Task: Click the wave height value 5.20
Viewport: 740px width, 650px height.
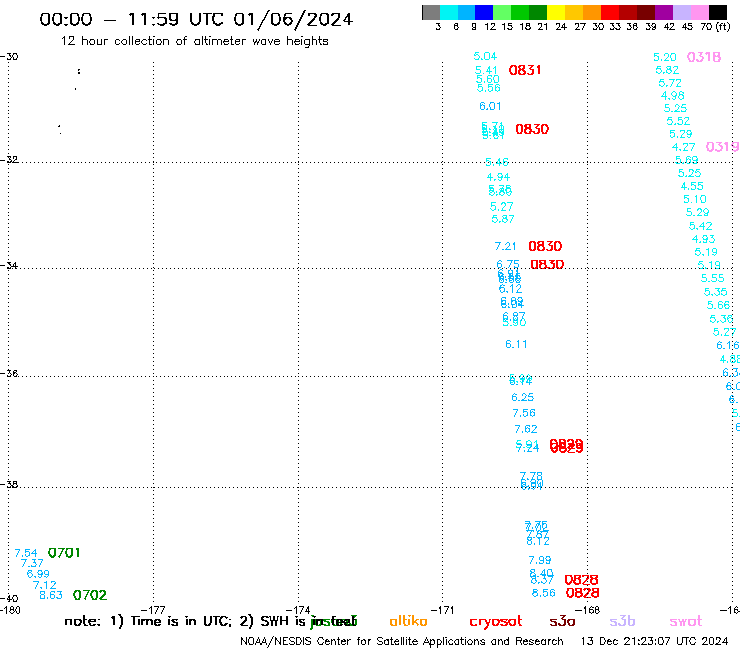Action: (665, 57)
